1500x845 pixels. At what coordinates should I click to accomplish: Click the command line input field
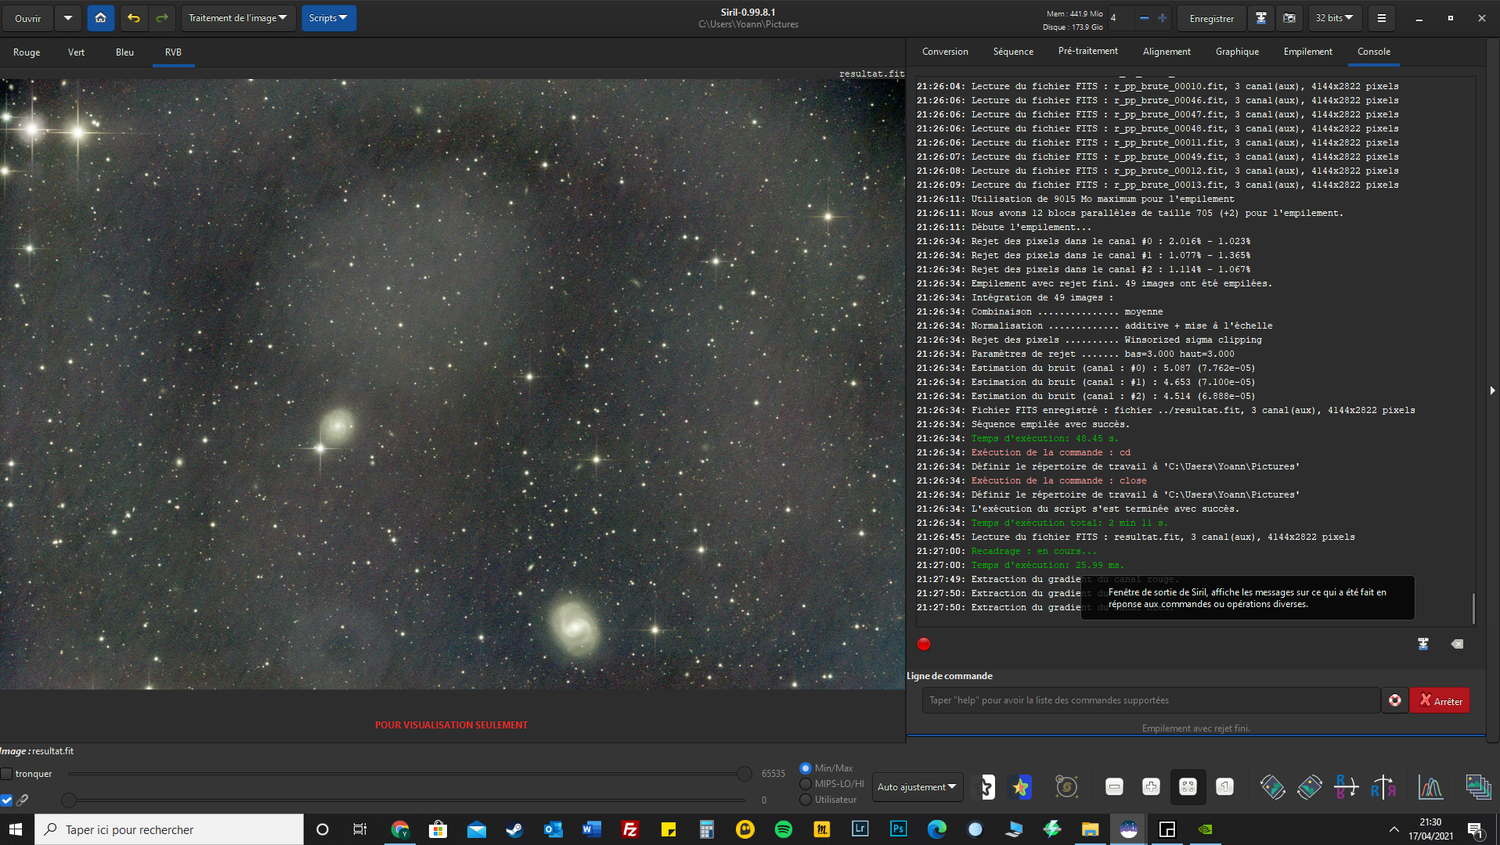(x=1150, y=700)
